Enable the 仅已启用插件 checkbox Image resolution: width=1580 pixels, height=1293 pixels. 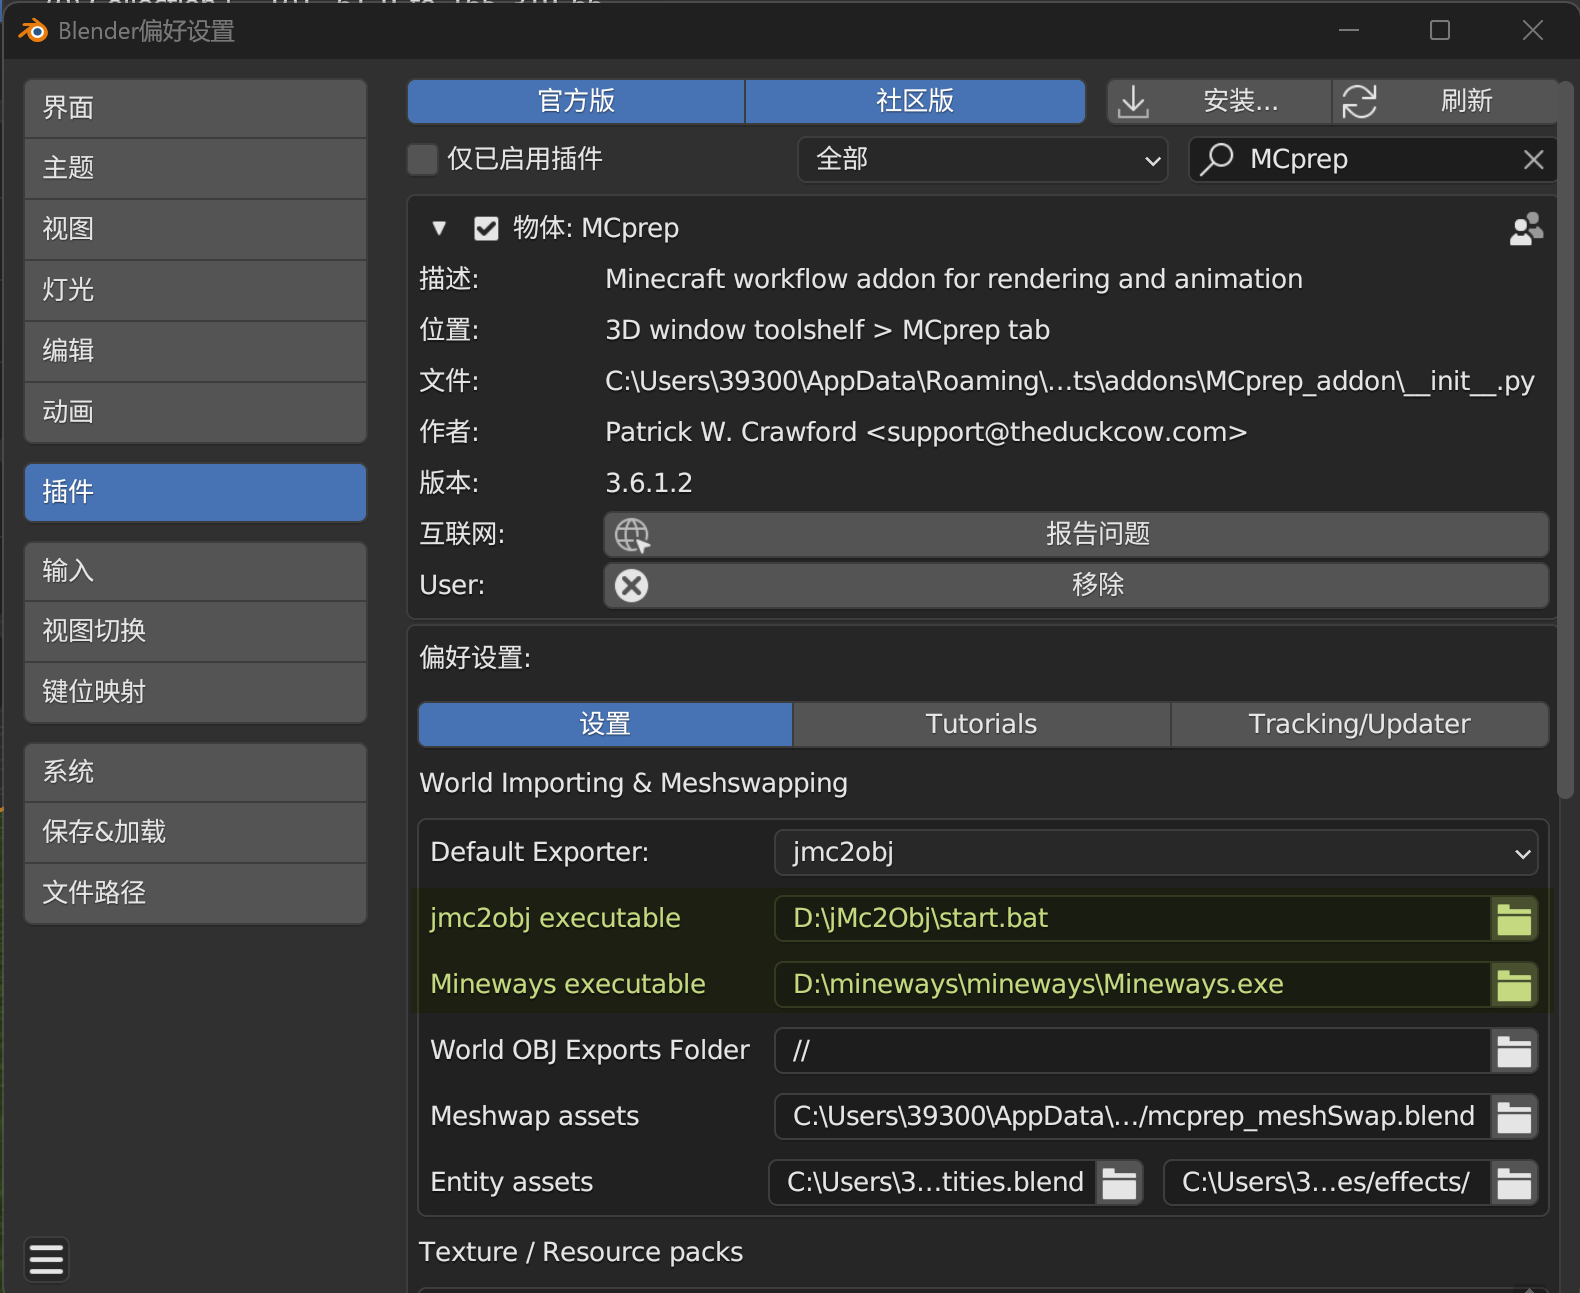(x=423, y=160)
